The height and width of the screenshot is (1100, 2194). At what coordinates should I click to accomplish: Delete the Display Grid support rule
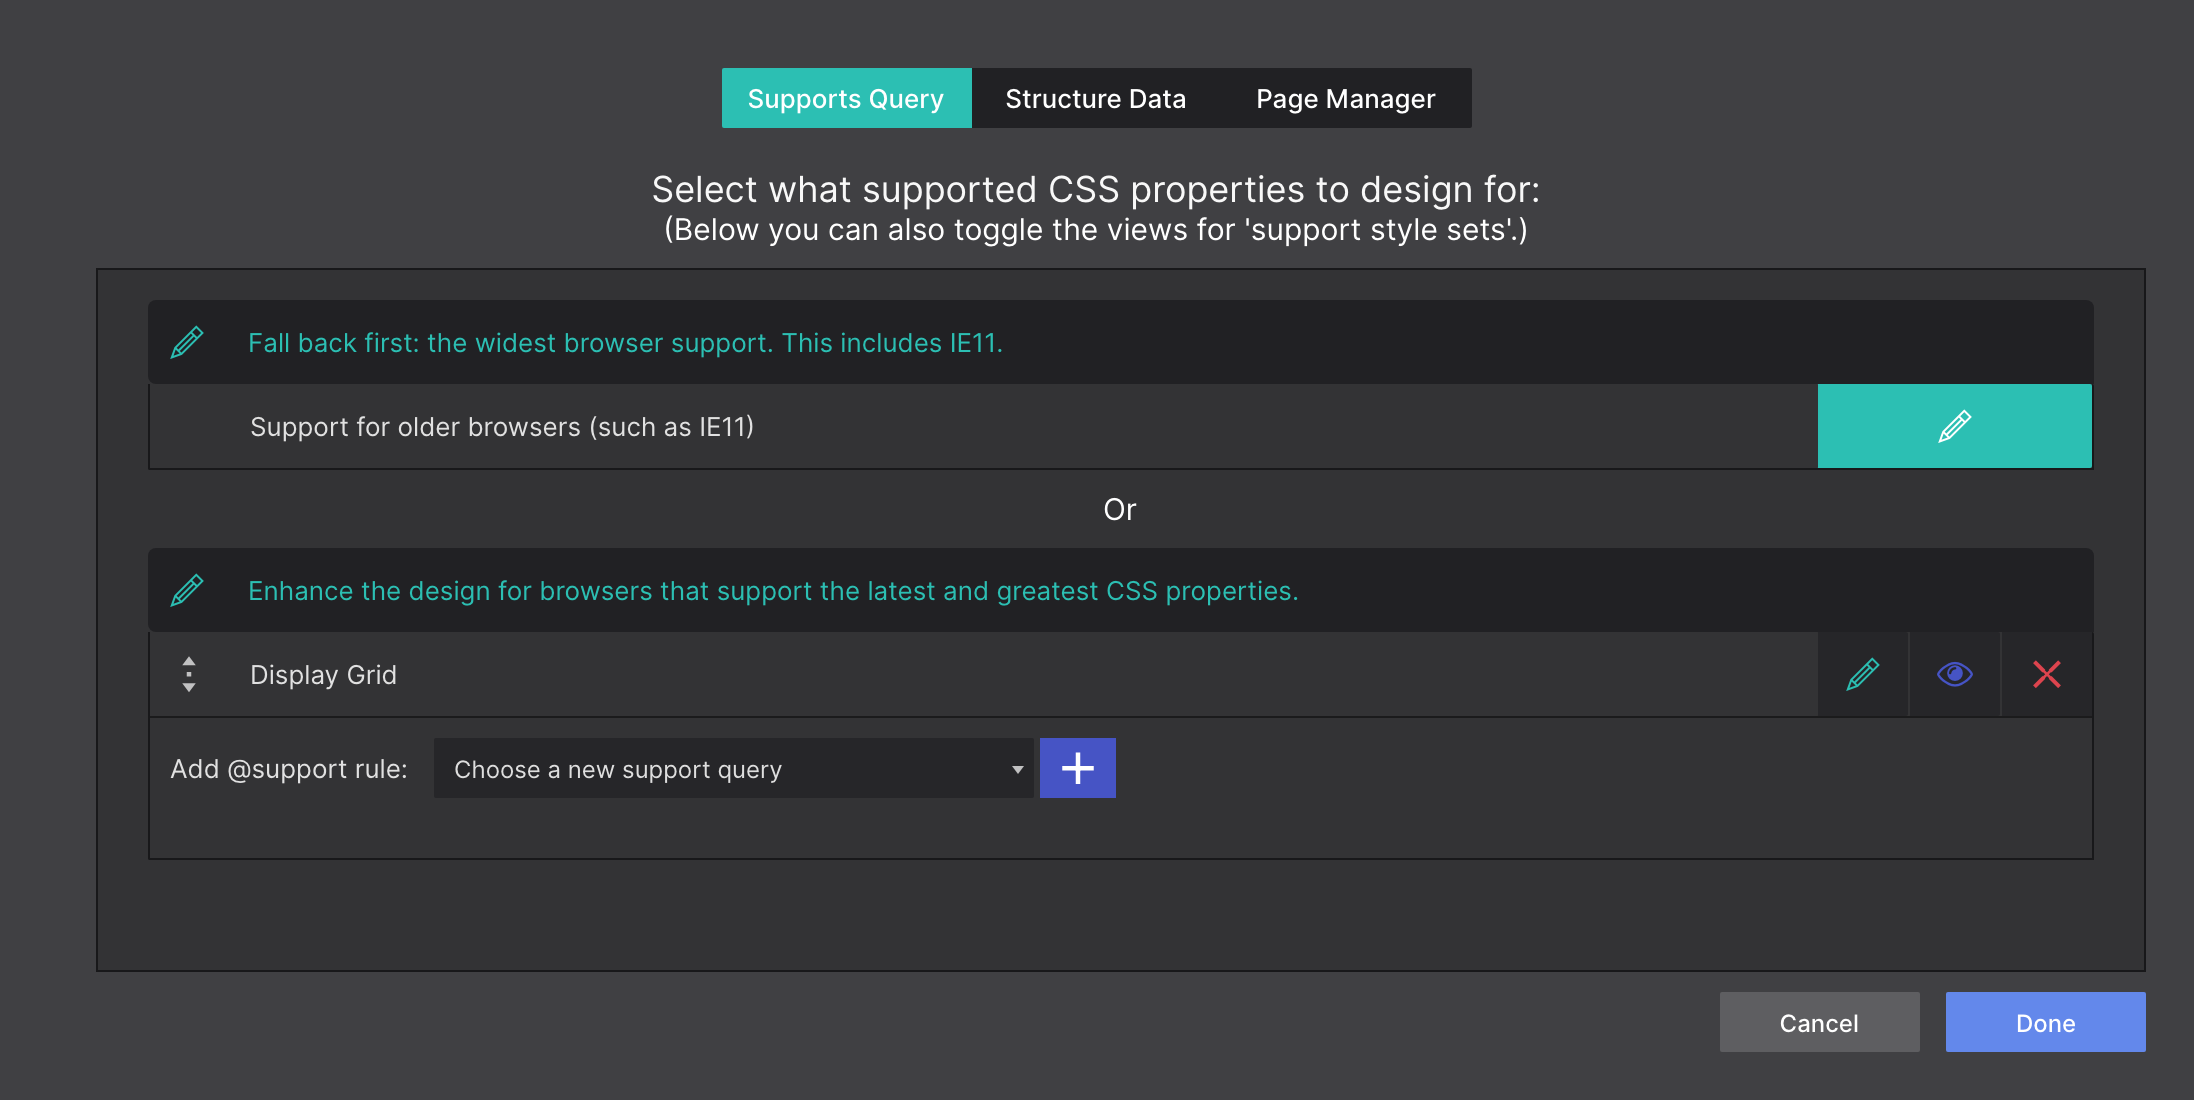coord(2046,674)
